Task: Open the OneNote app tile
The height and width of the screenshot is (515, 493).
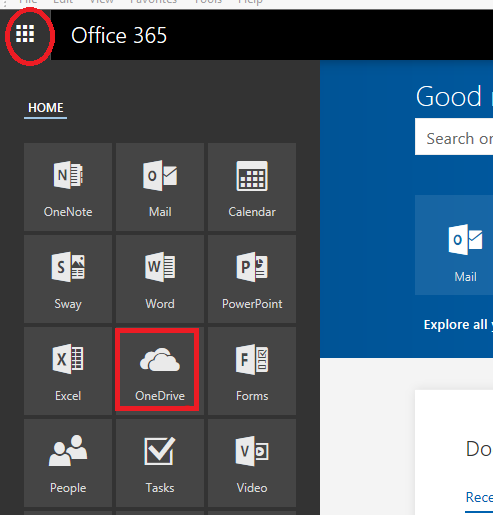Action: (68, 187)
